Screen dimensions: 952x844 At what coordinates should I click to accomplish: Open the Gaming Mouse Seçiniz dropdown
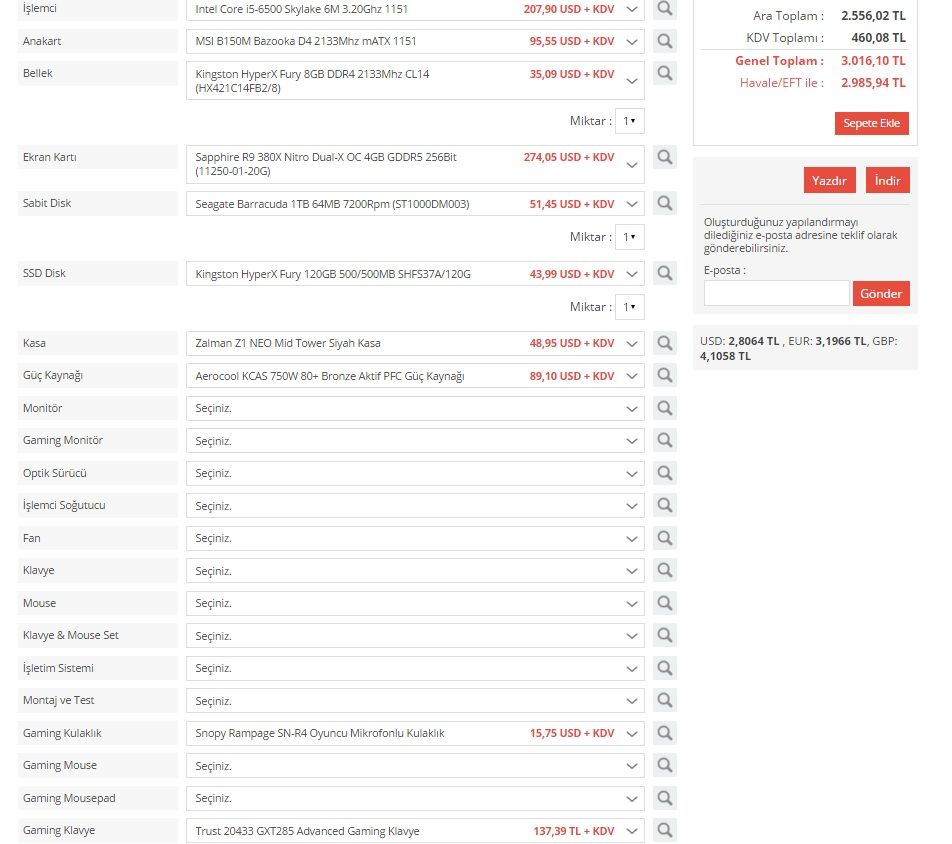(x=415, y=766)
